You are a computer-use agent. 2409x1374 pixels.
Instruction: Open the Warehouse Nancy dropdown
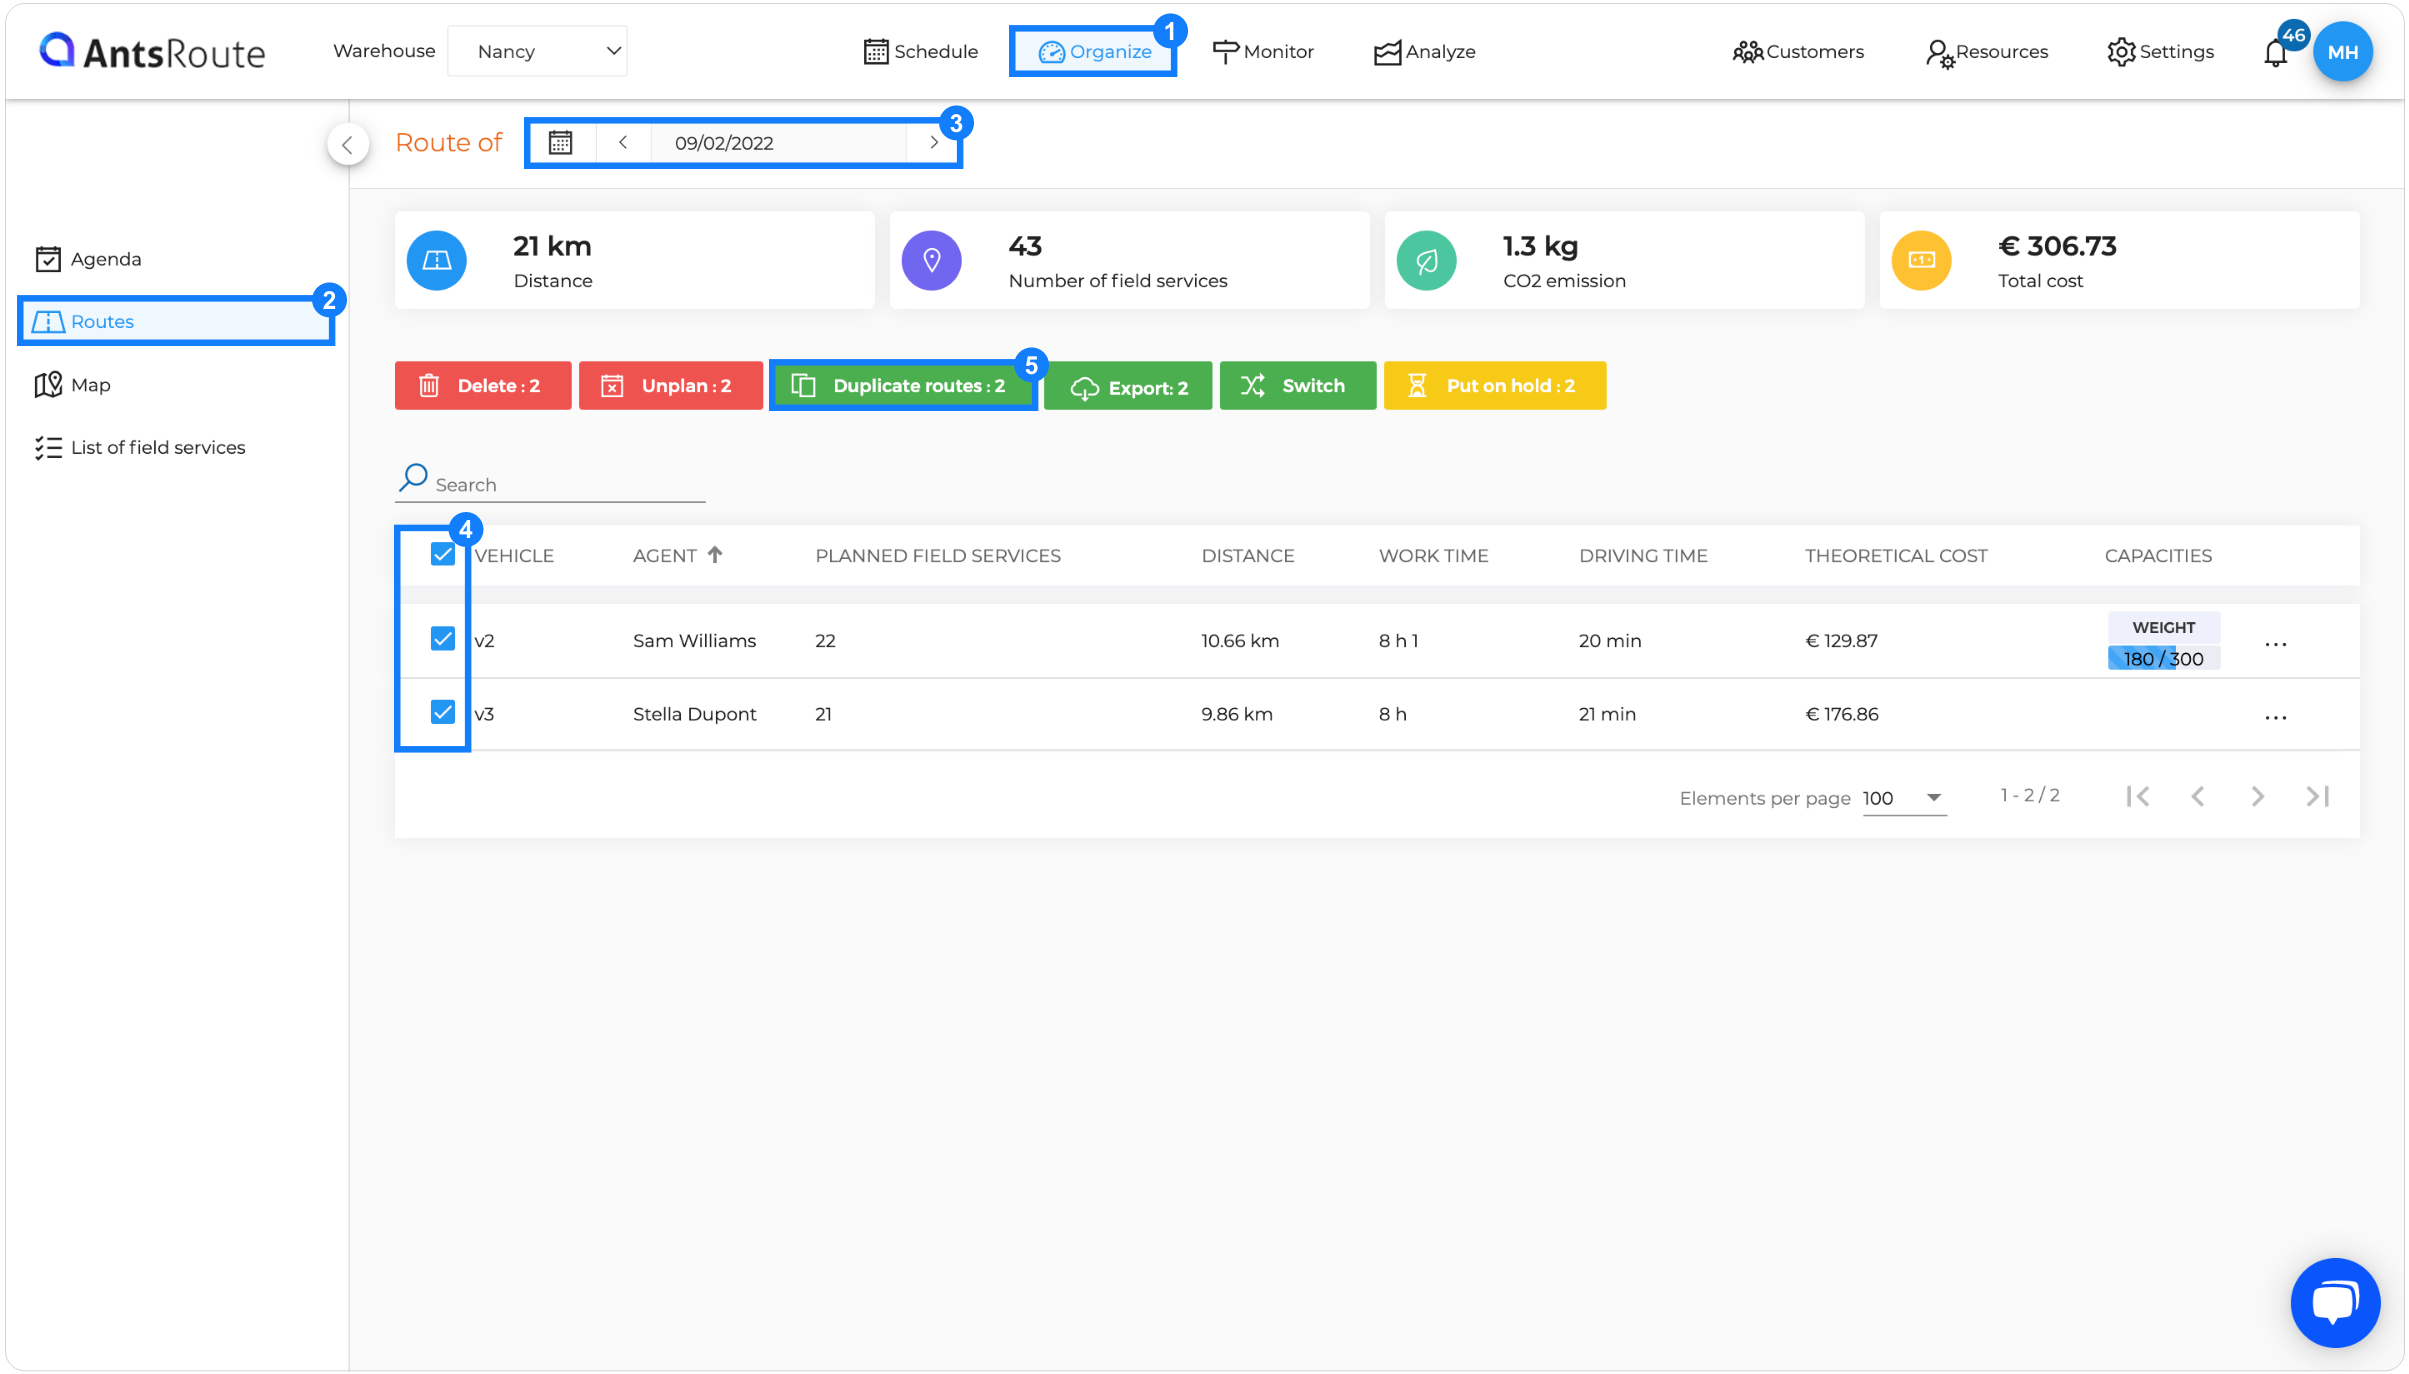pos(538,51)
